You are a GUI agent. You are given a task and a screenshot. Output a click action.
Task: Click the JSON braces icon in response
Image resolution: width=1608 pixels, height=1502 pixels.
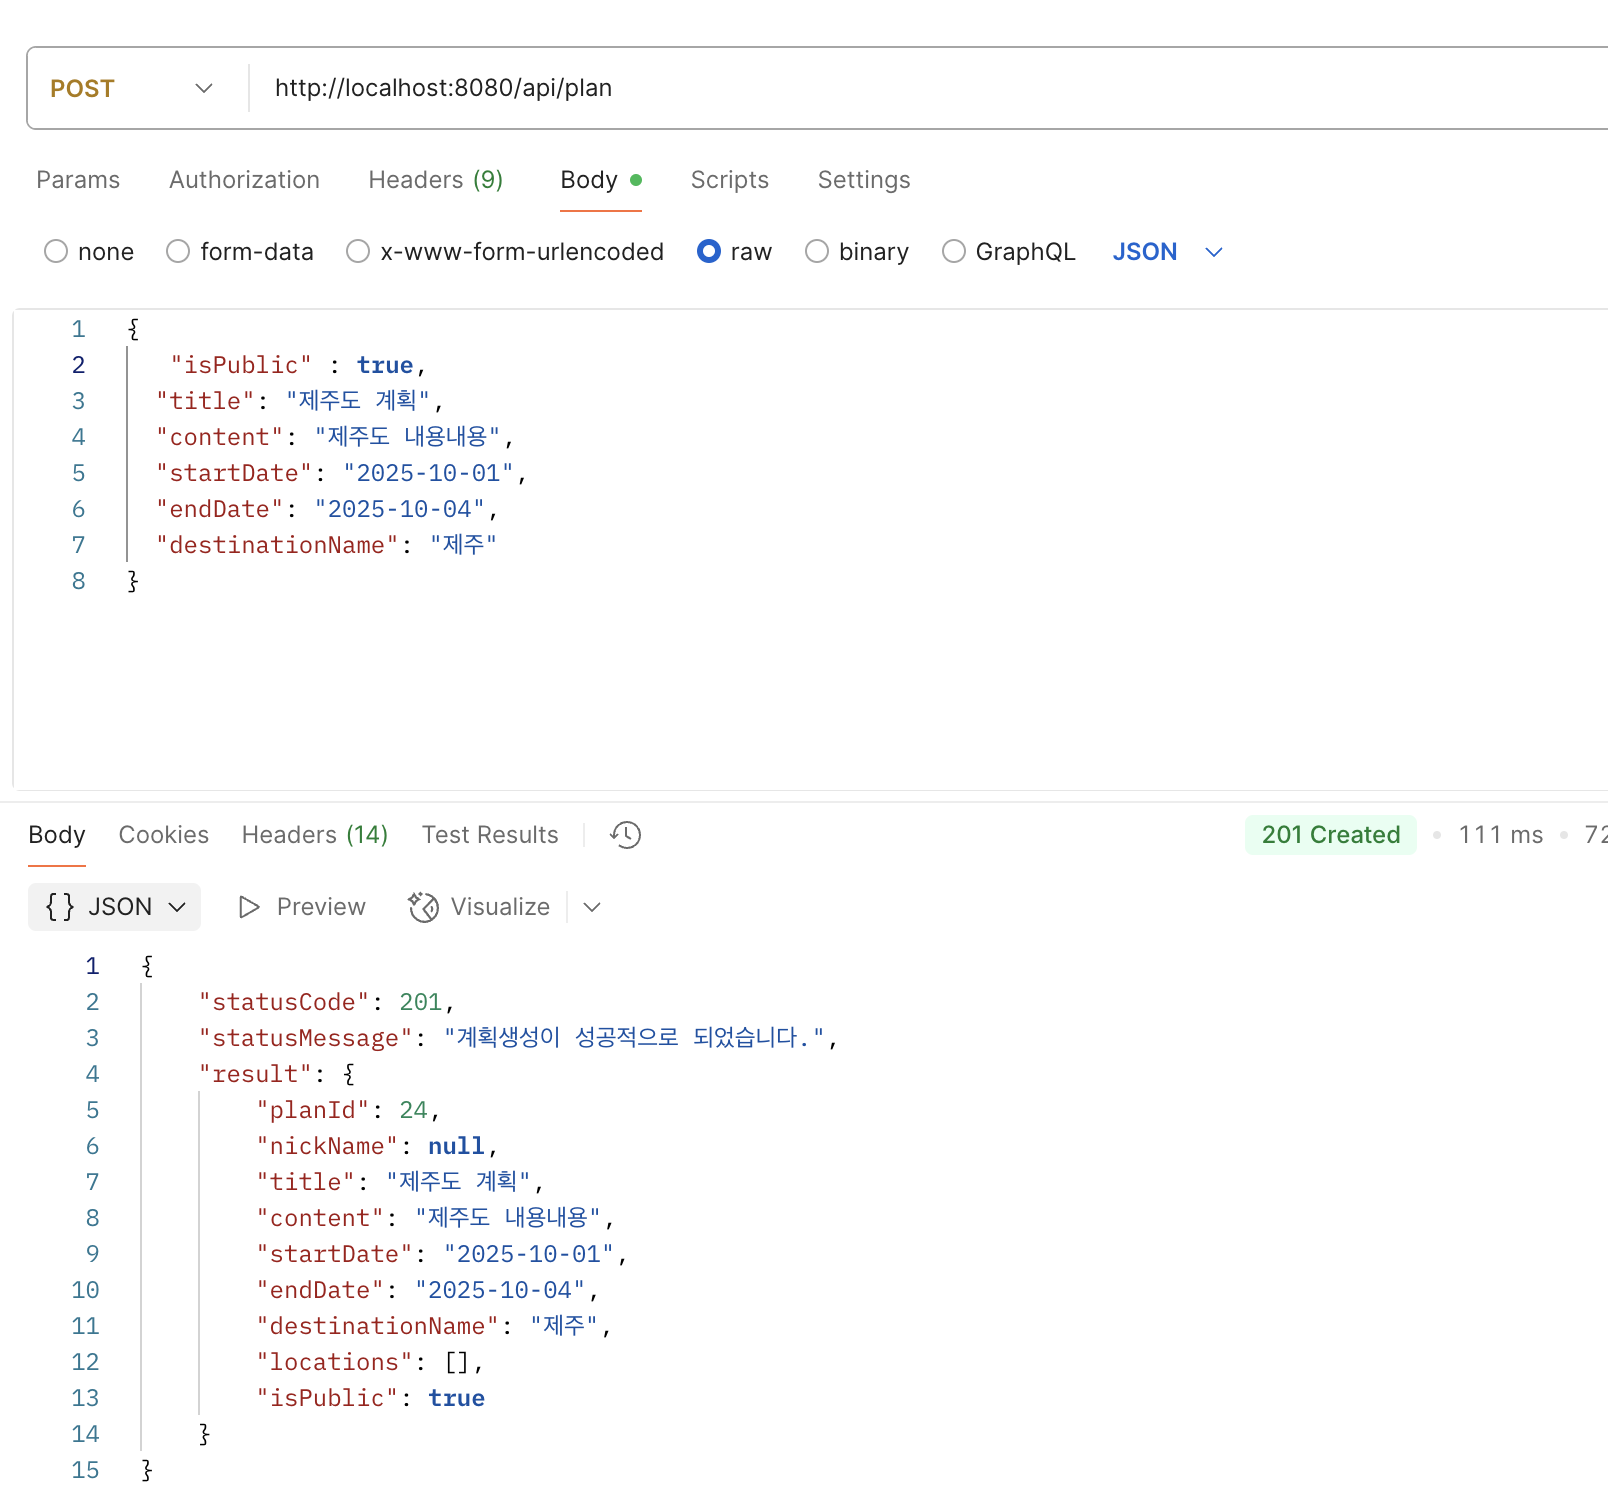pos(60,907)
